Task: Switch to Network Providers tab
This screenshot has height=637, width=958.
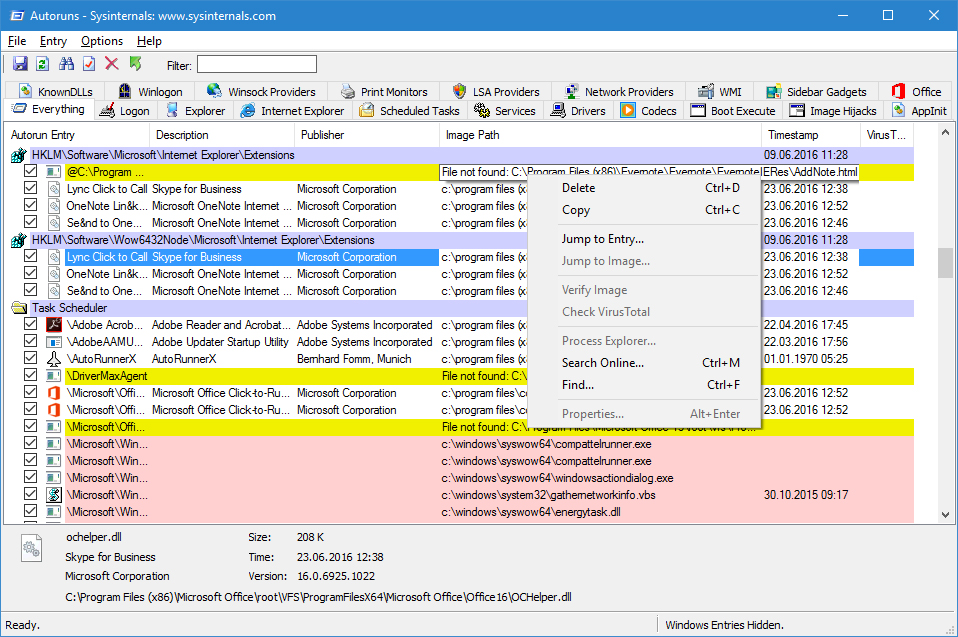Action: 618,92
